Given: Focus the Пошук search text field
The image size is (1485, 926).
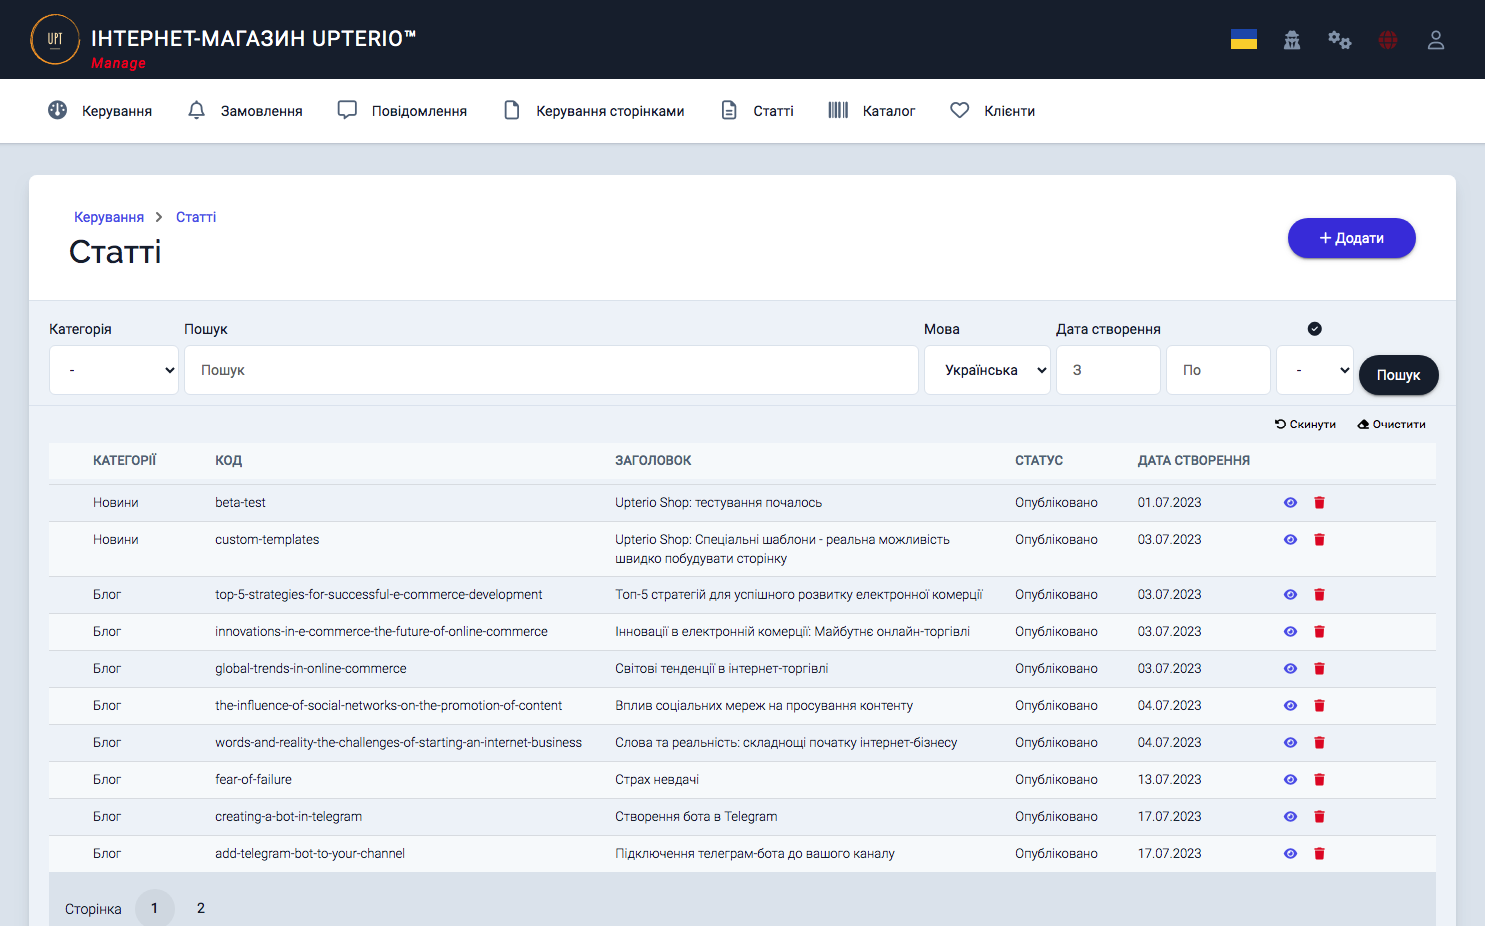Looking at the screenshot, I should (x=551, y=370).
